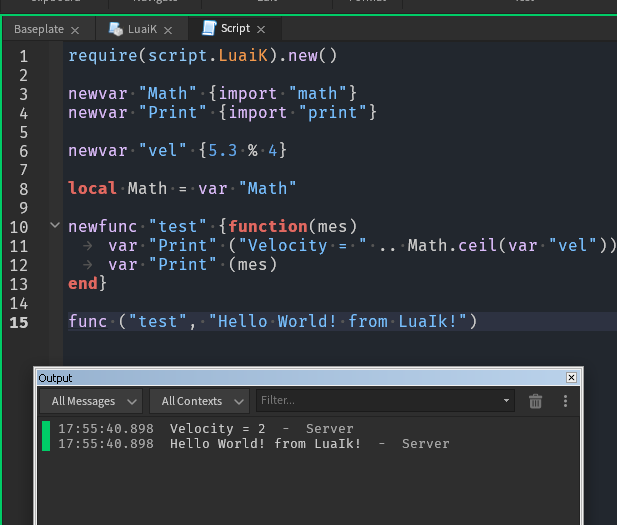Image resolution: width=617 pixels, height=525 pixels.
Task: Switch to the Baseplate tab
Action: [38, 30]
